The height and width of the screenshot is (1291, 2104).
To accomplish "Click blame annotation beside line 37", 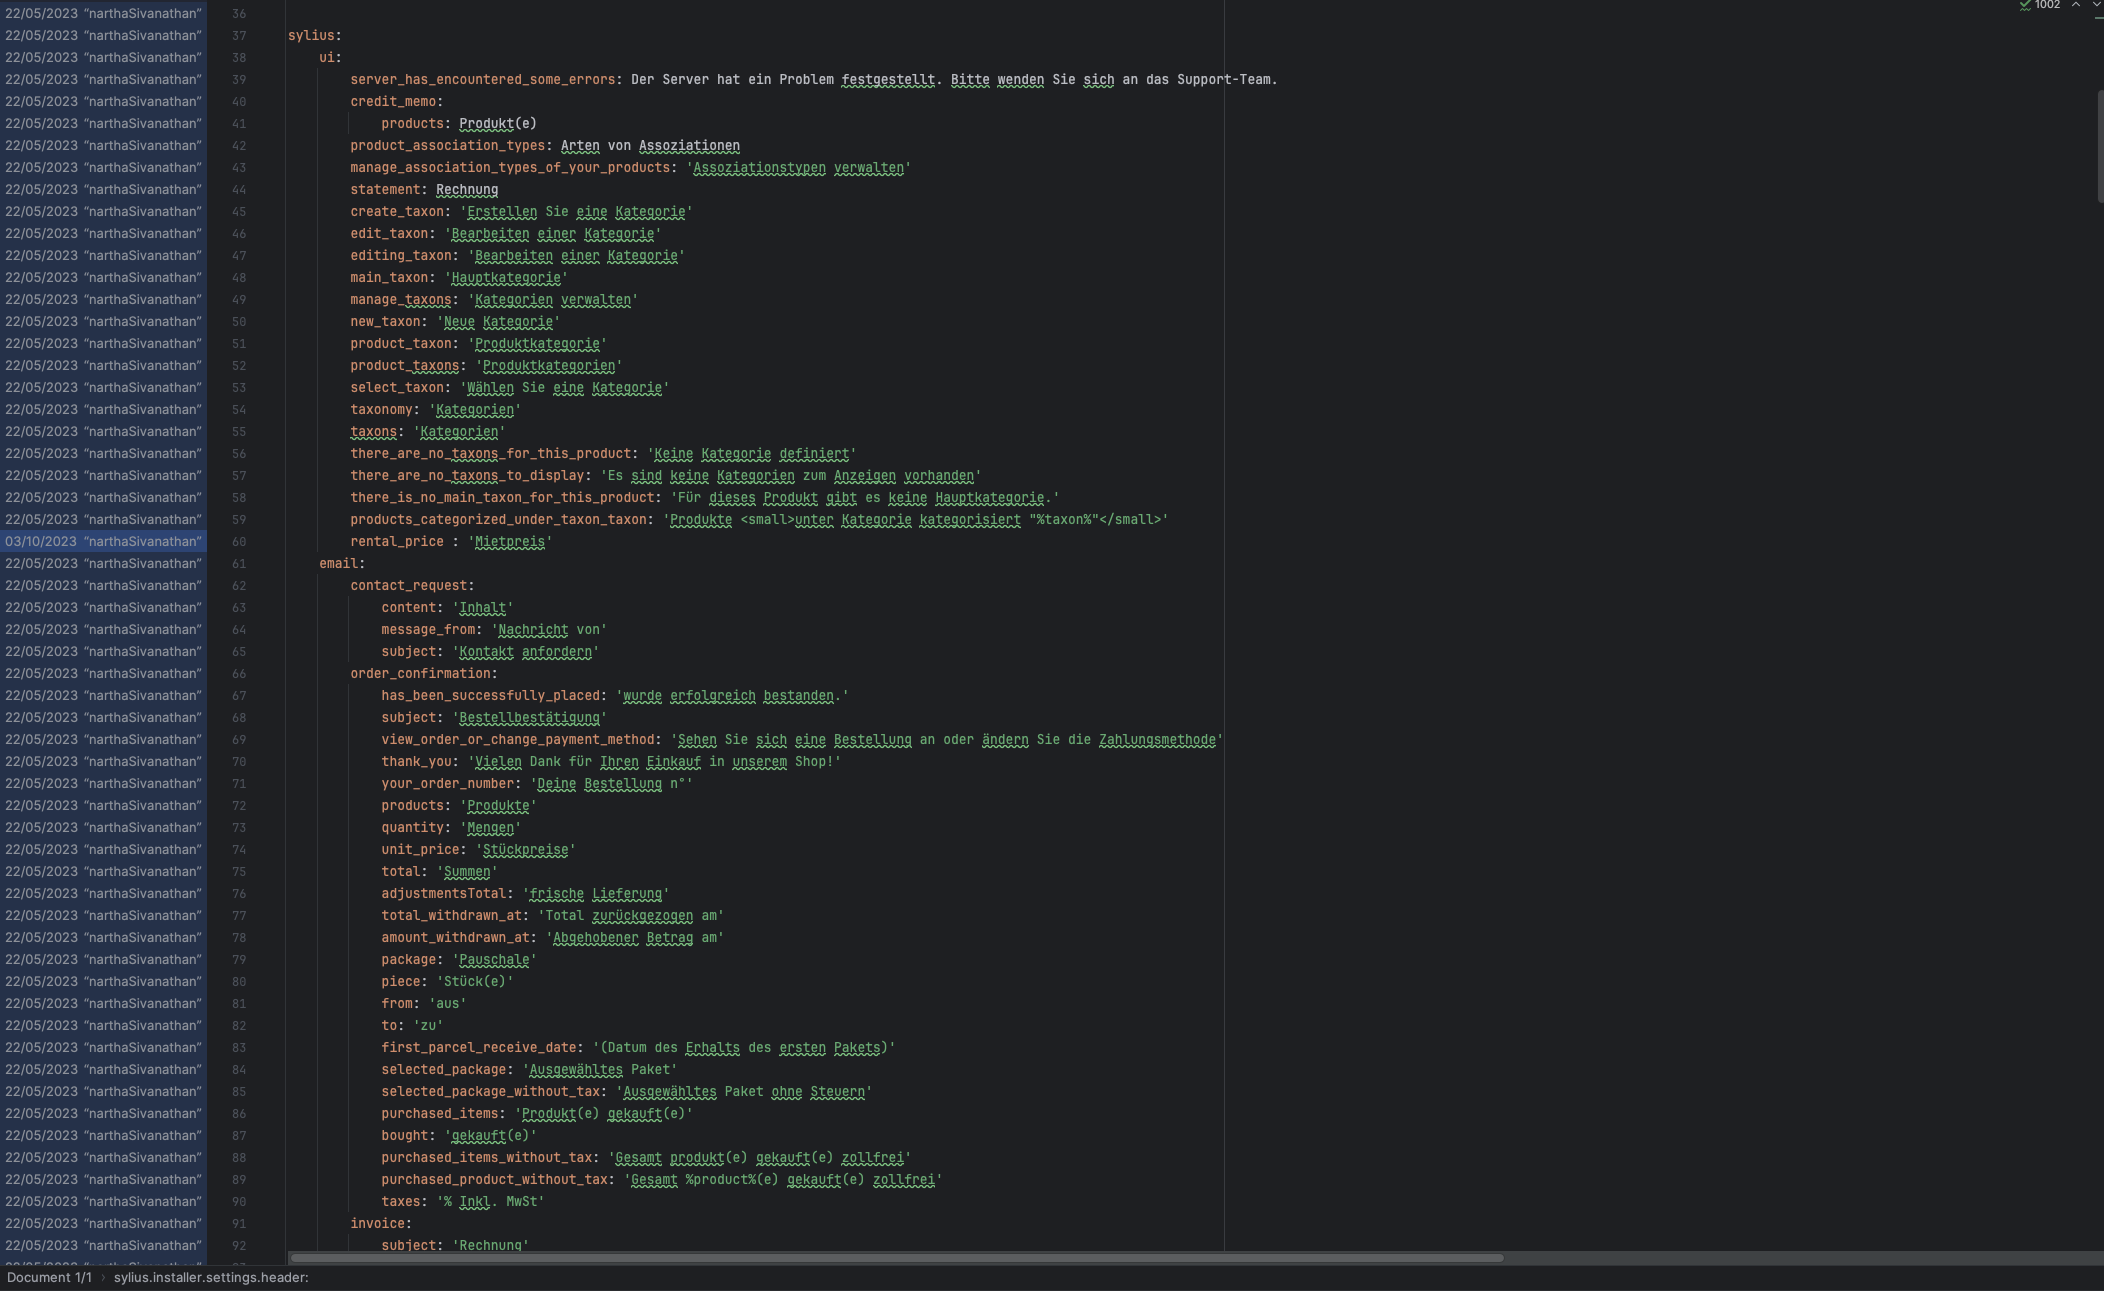I will tap(103, 35).
